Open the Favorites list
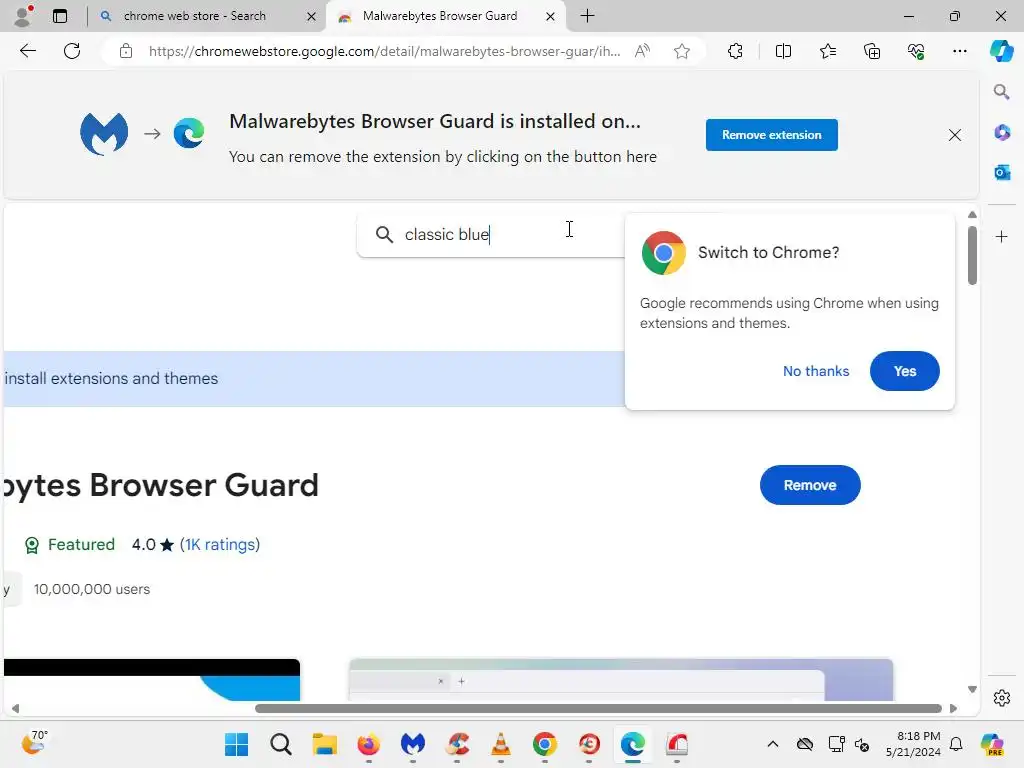Image resolution: width=1024 pixels, height=768 pixels. [827, 51]
